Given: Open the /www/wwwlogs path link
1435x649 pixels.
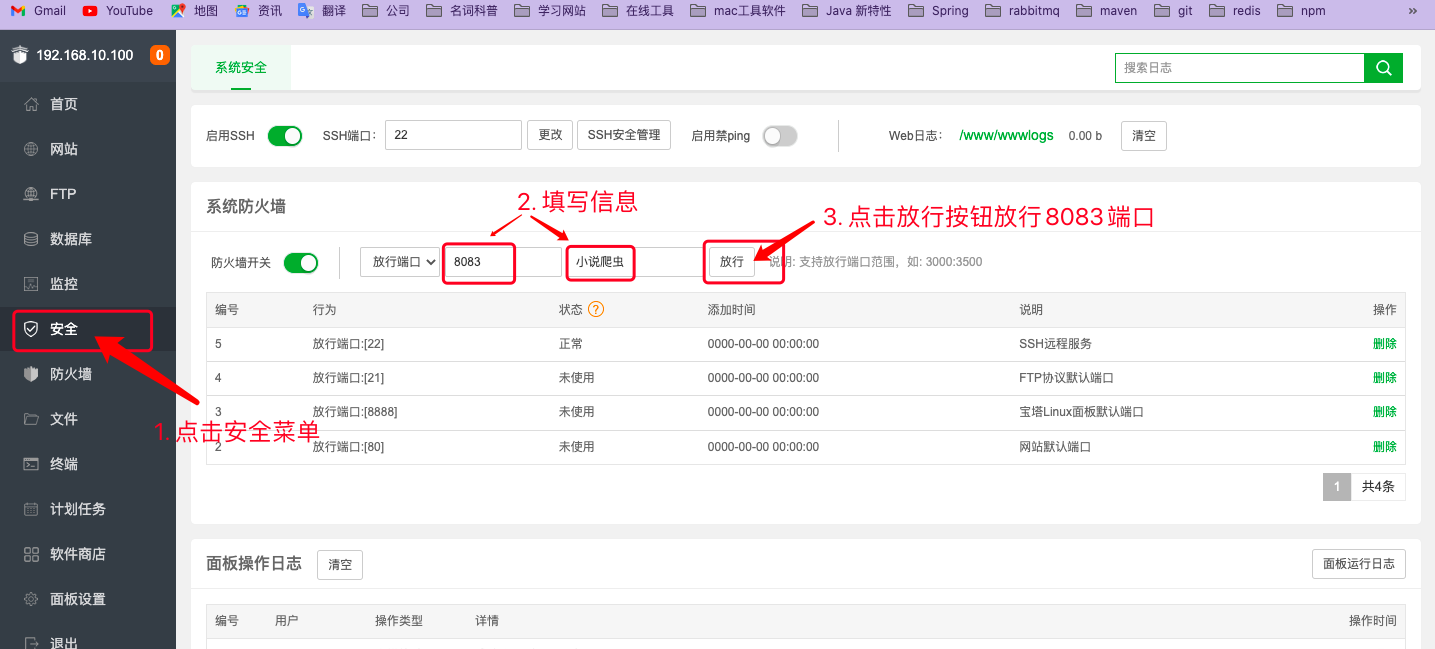Looking at the screenshot, I should 1006,135.
